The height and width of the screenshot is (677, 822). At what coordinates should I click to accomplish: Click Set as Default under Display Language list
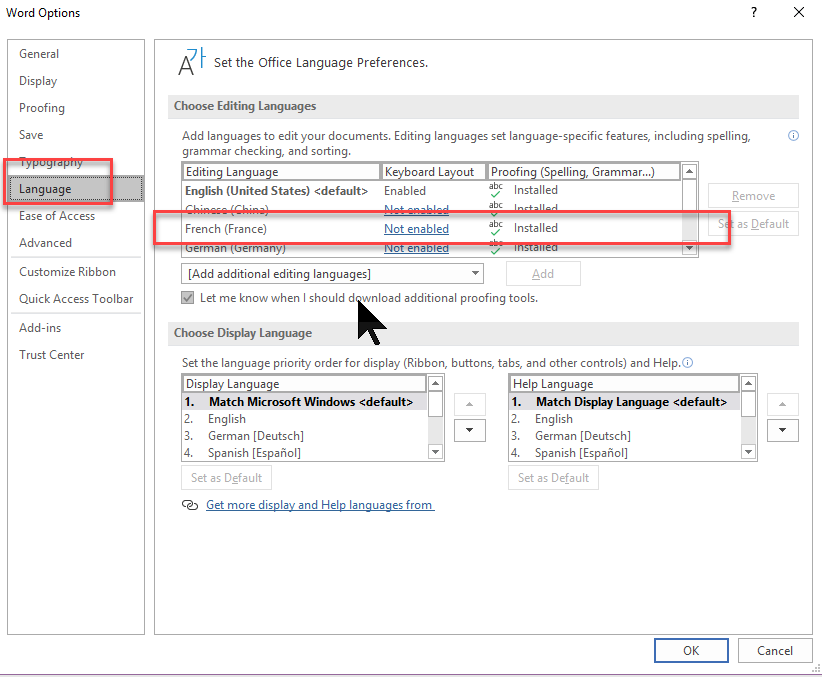click(226, 478)
